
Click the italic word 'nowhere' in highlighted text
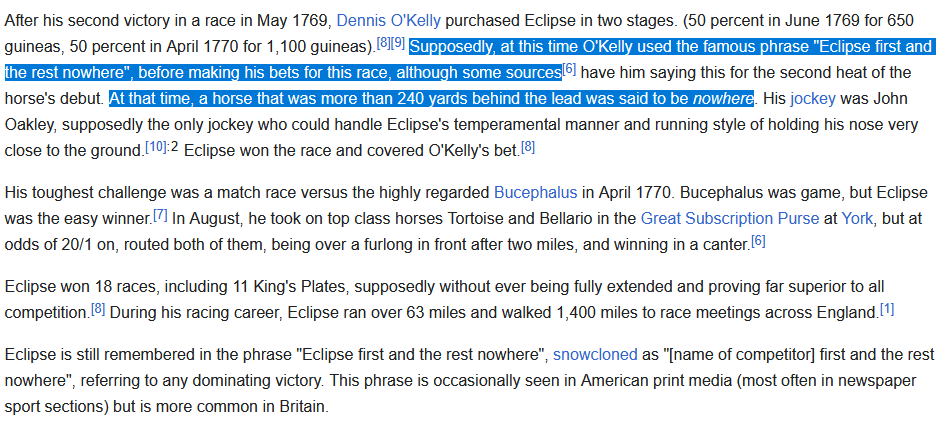click(x=722, y=99)
